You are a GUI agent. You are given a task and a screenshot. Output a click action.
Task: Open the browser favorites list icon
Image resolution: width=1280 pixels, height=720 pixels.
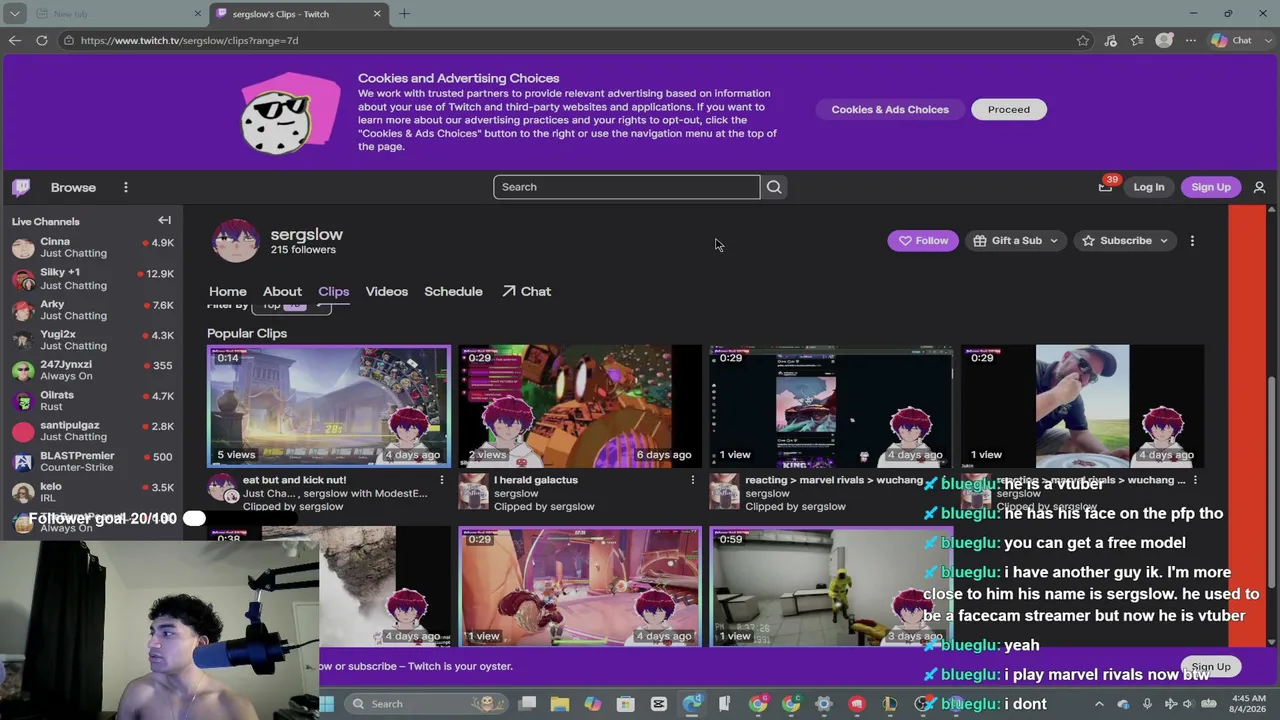[x=1137, y=40]
